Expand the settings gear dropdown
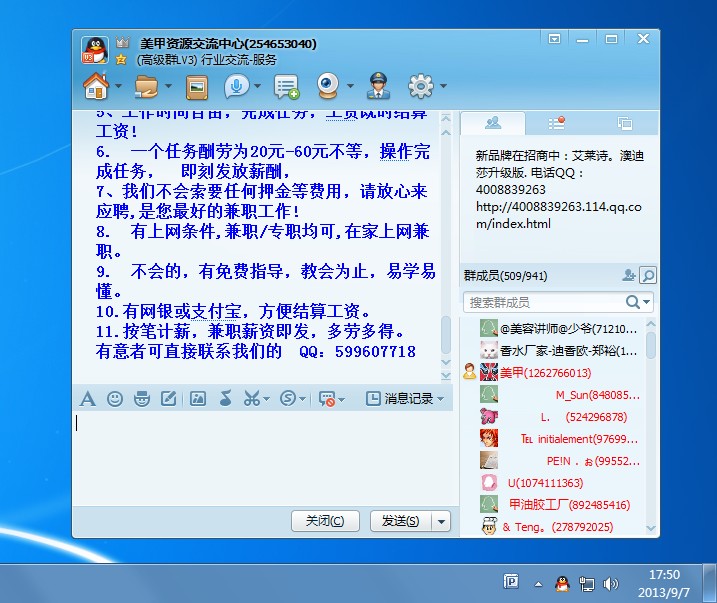Viewport: 717px width, 603px height. 441,88
